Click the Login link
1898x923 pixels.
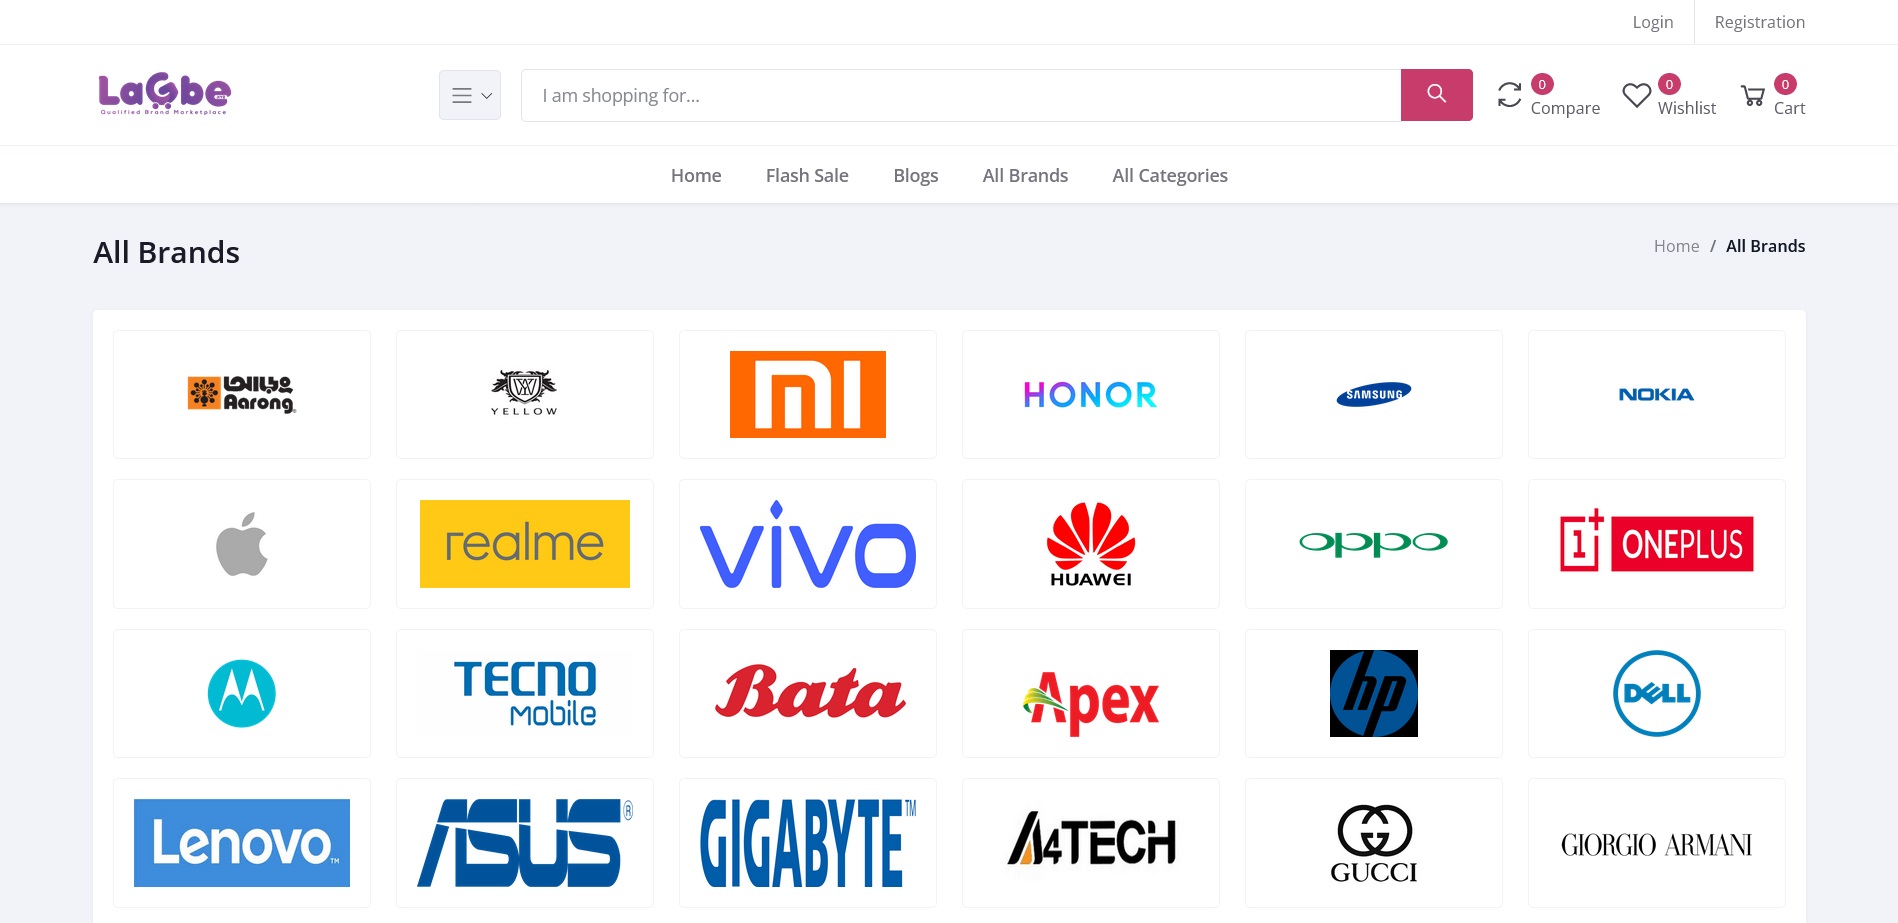[x=1653, y=22]
